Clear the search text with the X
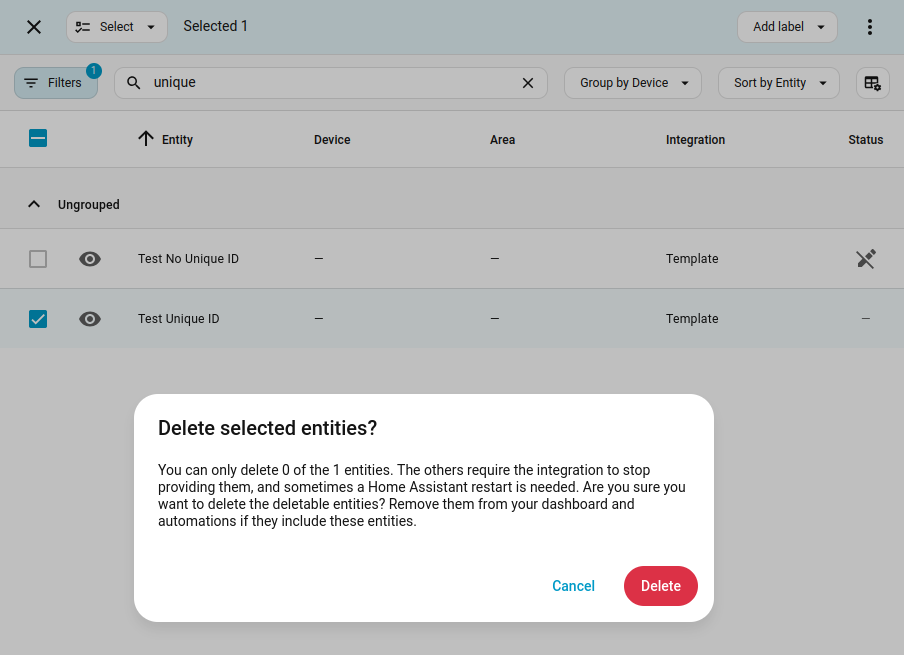 tap(528, 83)
